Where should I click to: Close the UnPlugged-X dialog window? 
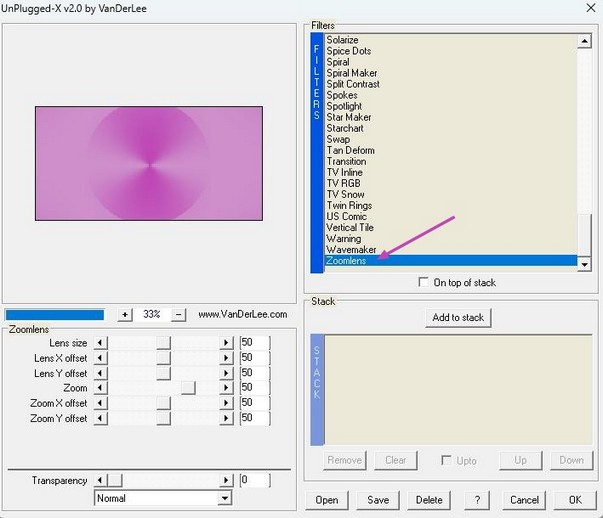(x=591, y=8)
